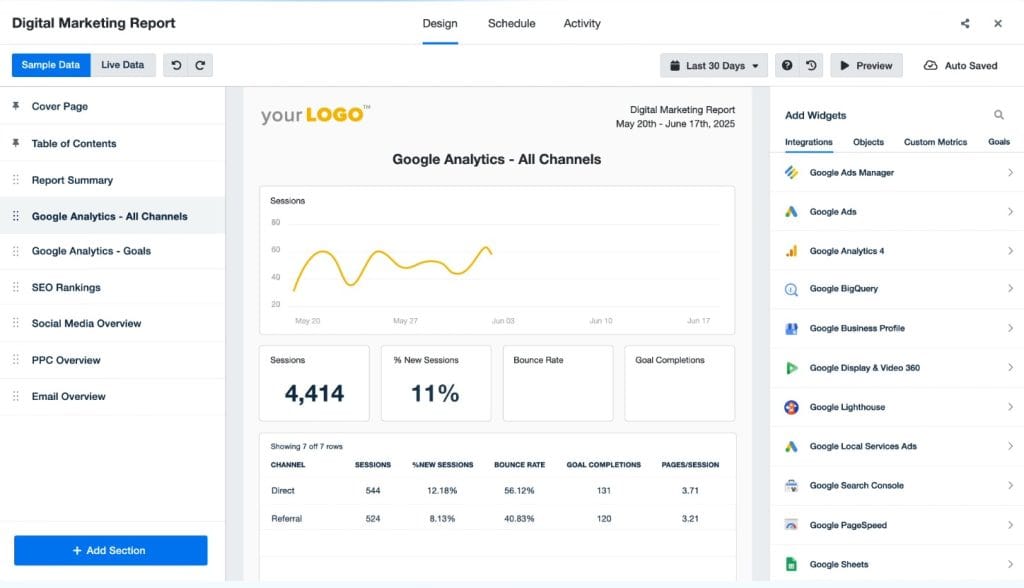1024x588 pixels.
Task: Click the Google Sheets icon
Action: [791, 564]
